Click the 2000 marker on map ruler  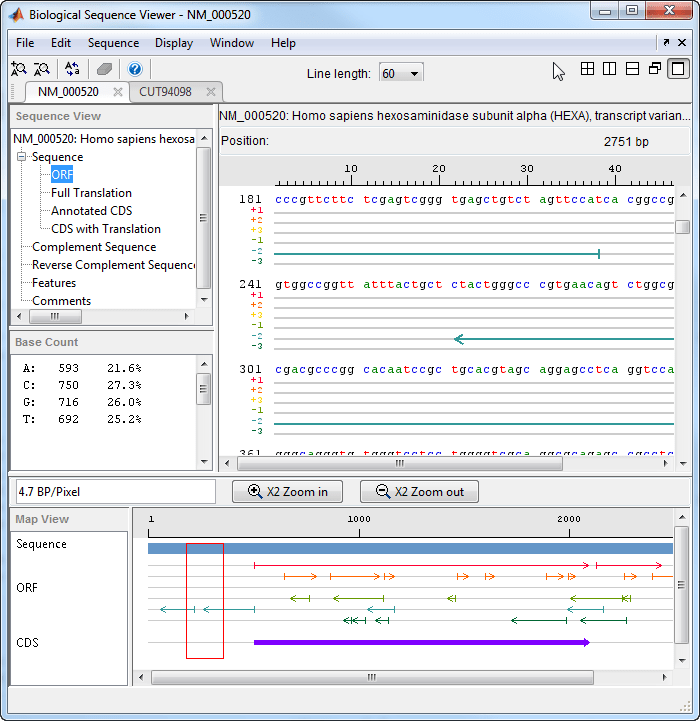click(569, 519)
